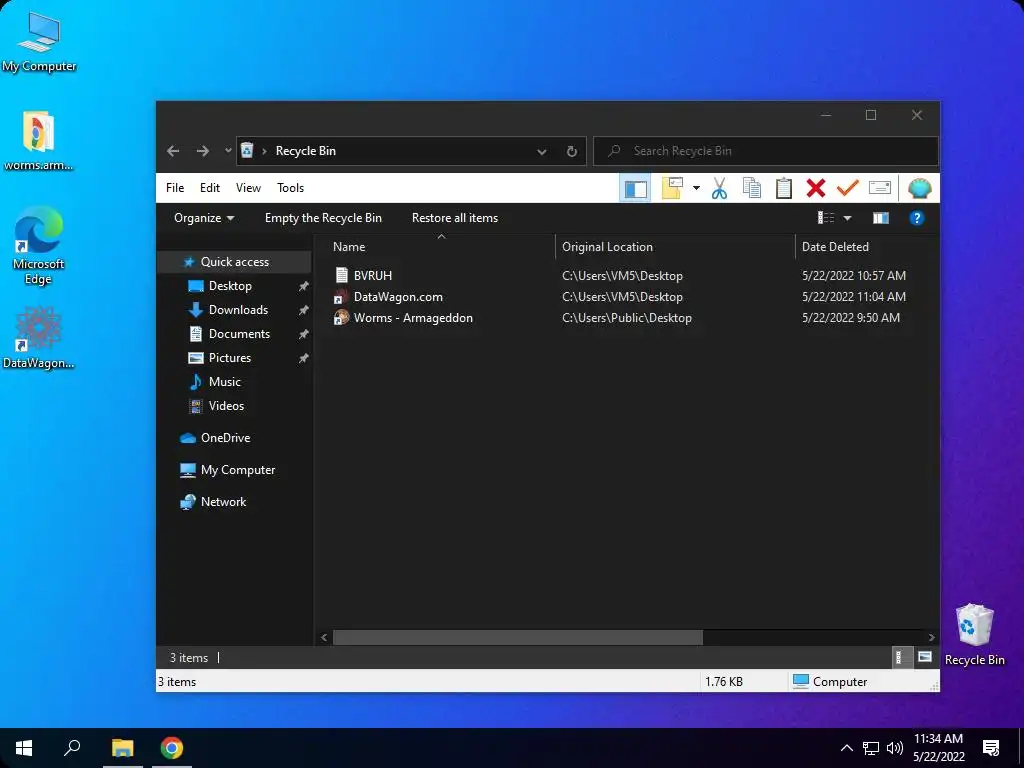Screen dimensions: 1024x768
Task: Open the Folder Options toolbar icon
Action: [672, 188]
